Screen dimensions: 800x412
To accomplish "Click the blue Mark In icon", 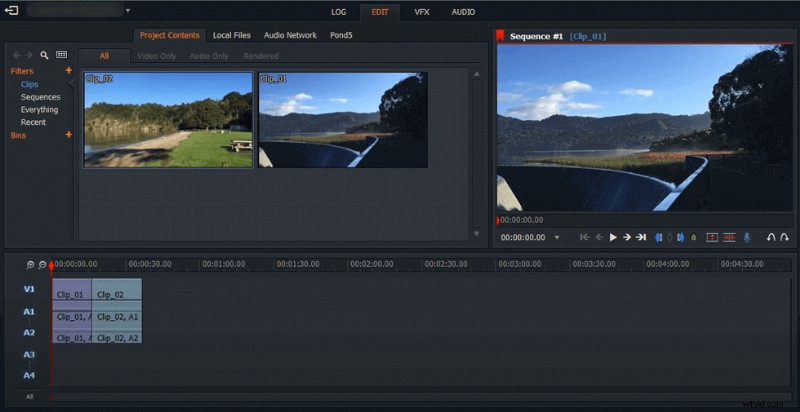I will click(659, 237).
